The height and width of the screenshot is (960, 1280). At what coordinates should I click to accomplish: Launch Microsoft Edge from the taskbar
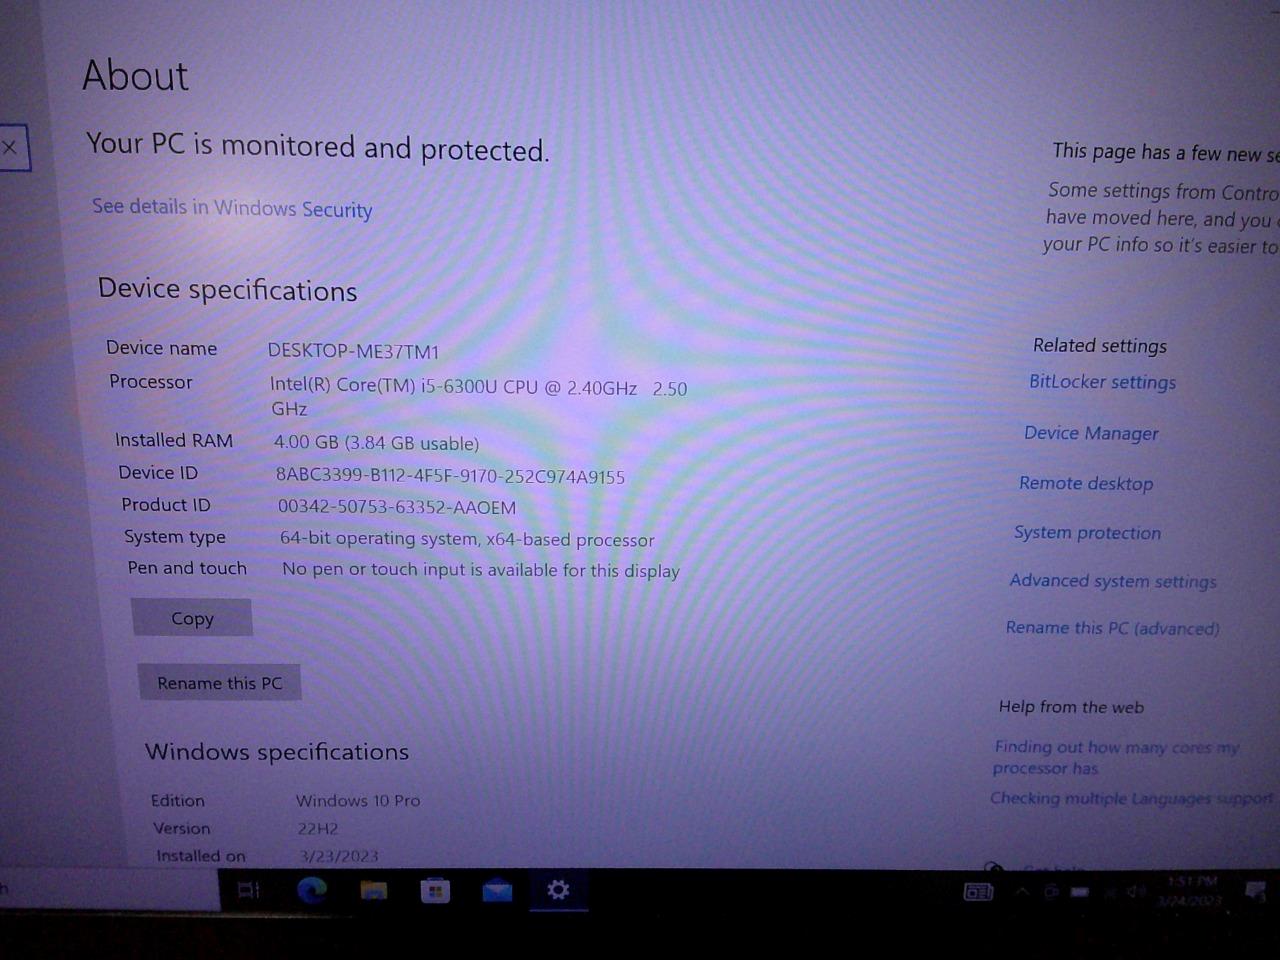[x=312, y=890]
